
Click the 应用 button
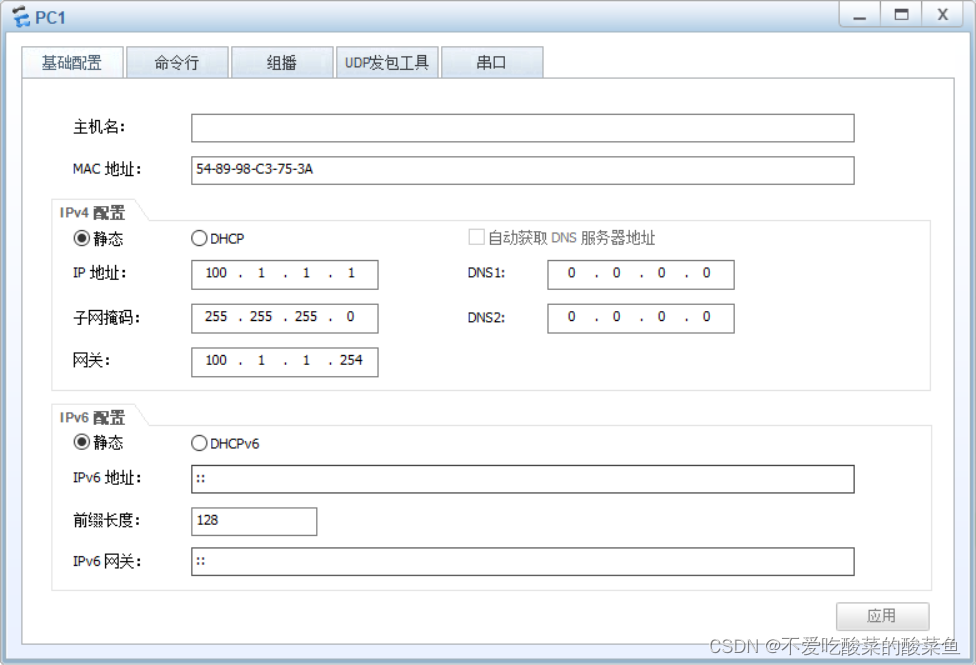click(882, 616)
